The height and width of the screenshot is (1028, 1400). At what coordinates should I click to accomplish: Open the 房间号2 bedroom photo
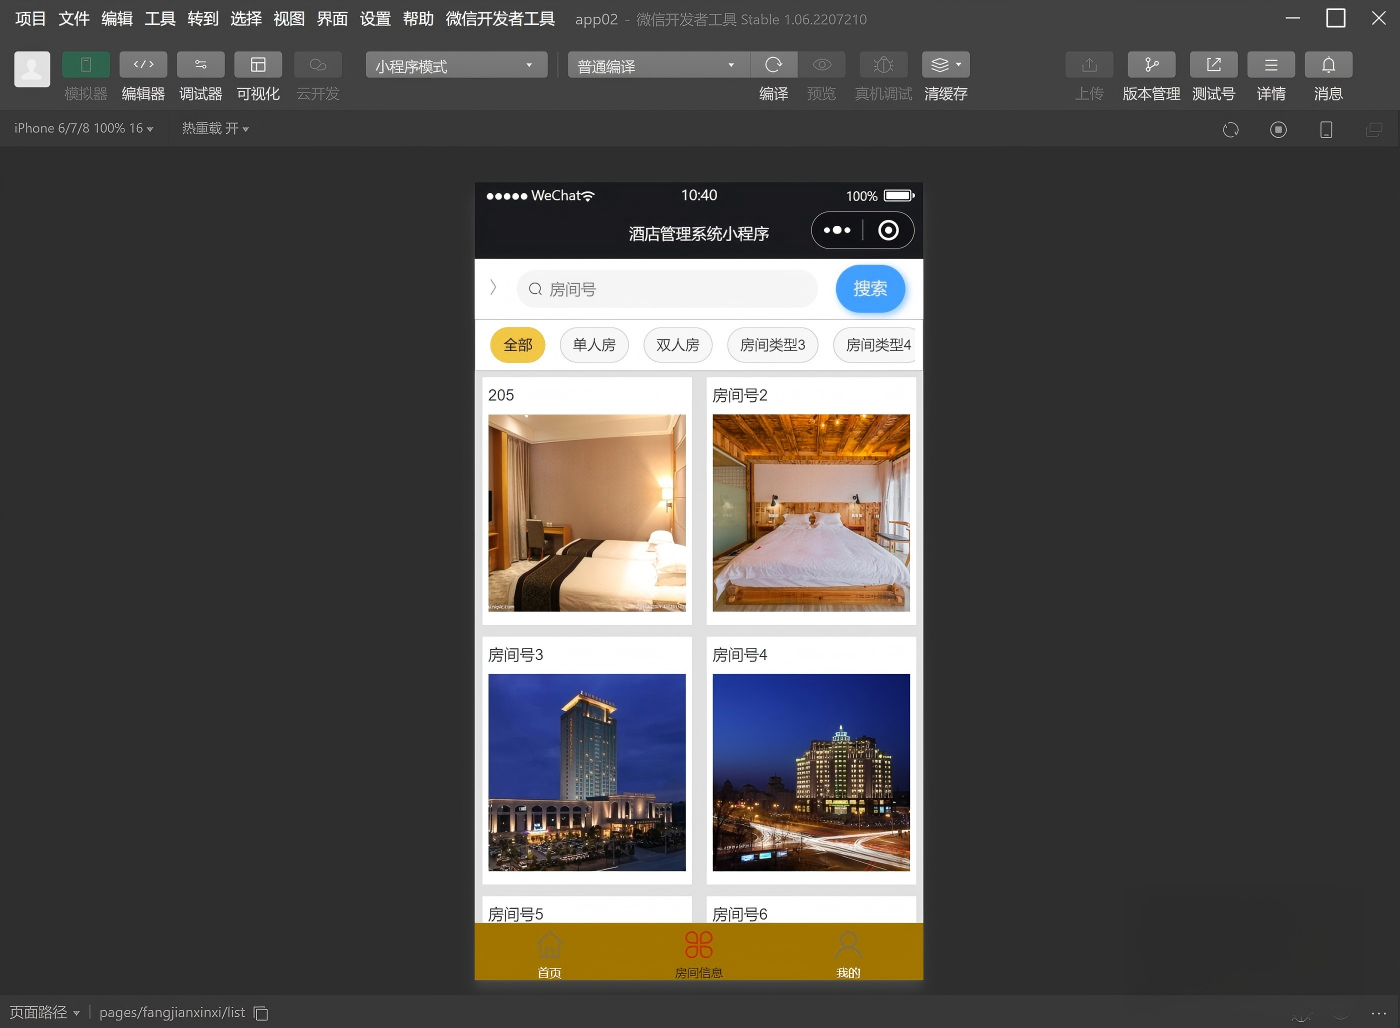click(811, 513)
